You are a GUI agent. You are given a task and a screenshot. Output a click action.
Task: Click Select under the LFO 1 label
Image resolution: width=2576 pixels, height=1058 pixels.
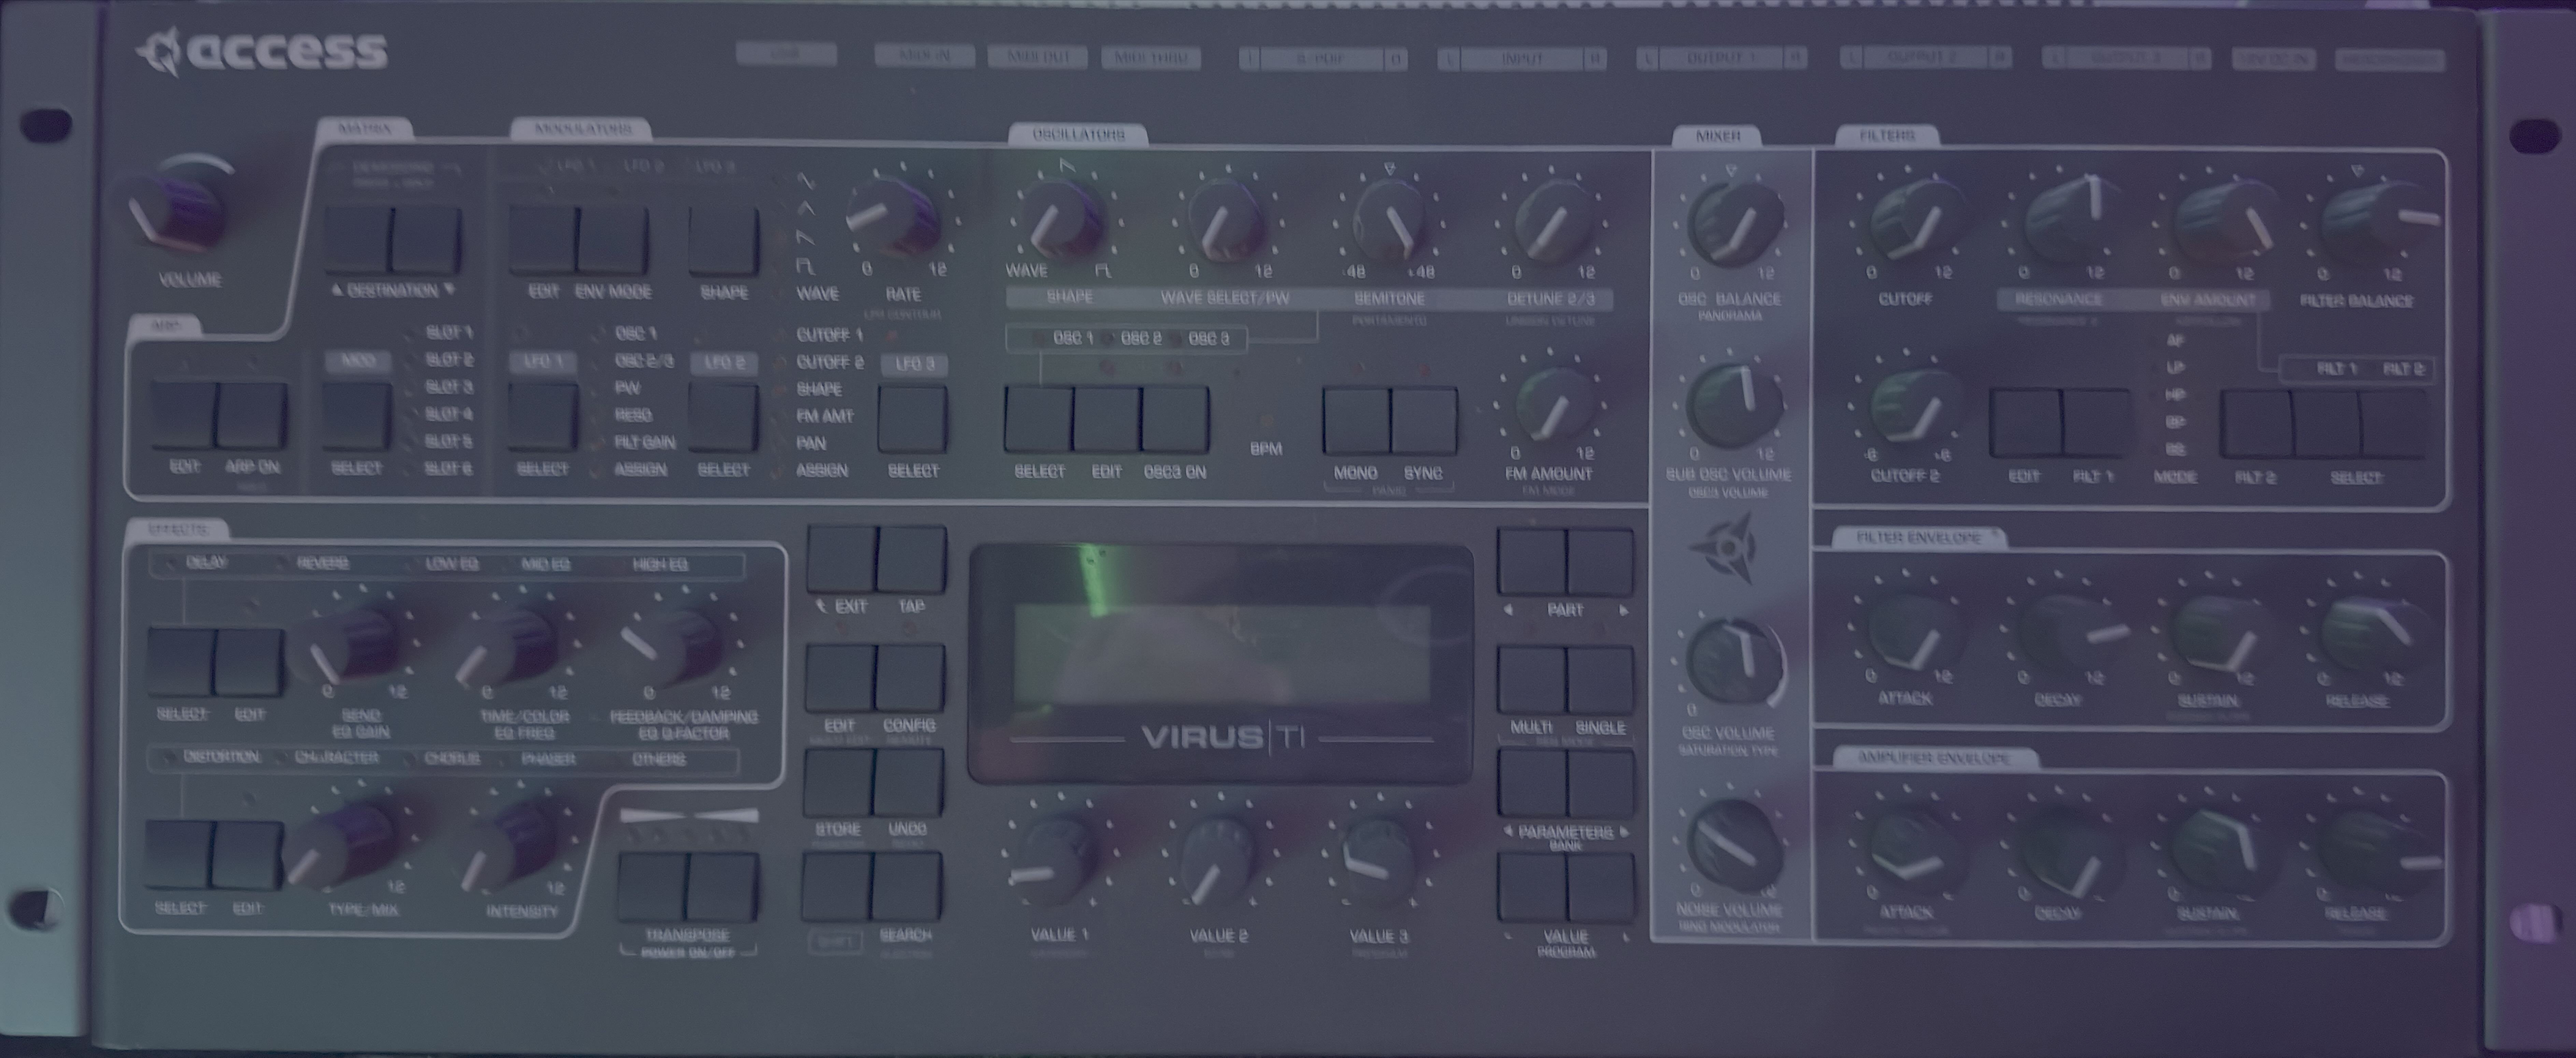click(x=543, y=417)
